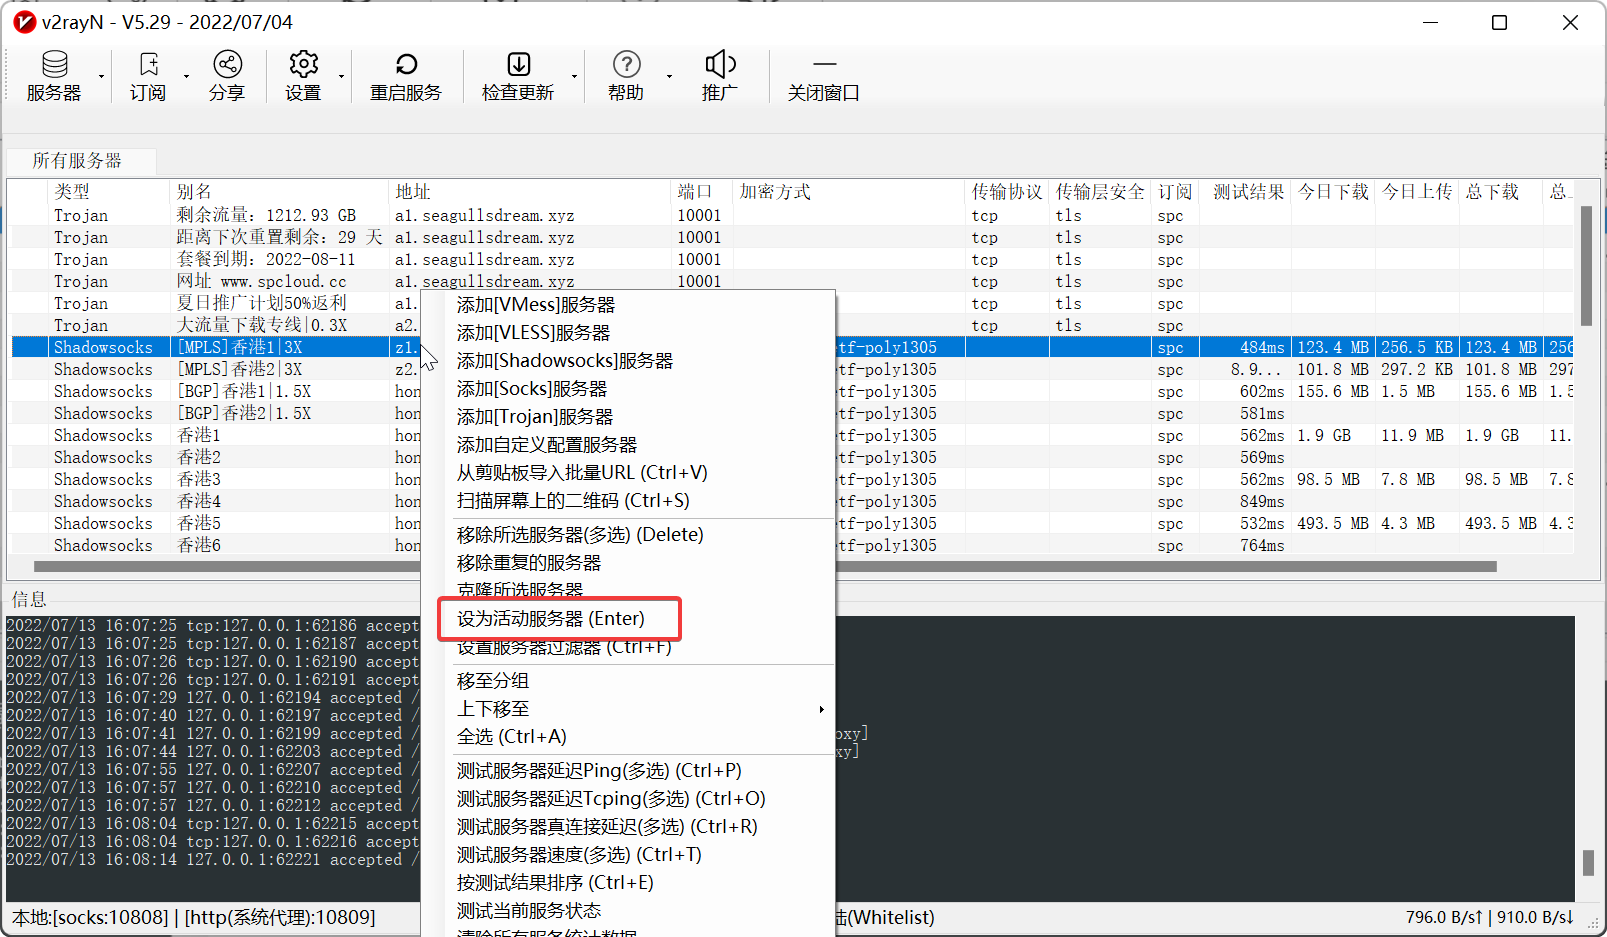The image size is (1607, 937).
Task: Select row 大流量下载专线|0.3X
Action: 792,326
